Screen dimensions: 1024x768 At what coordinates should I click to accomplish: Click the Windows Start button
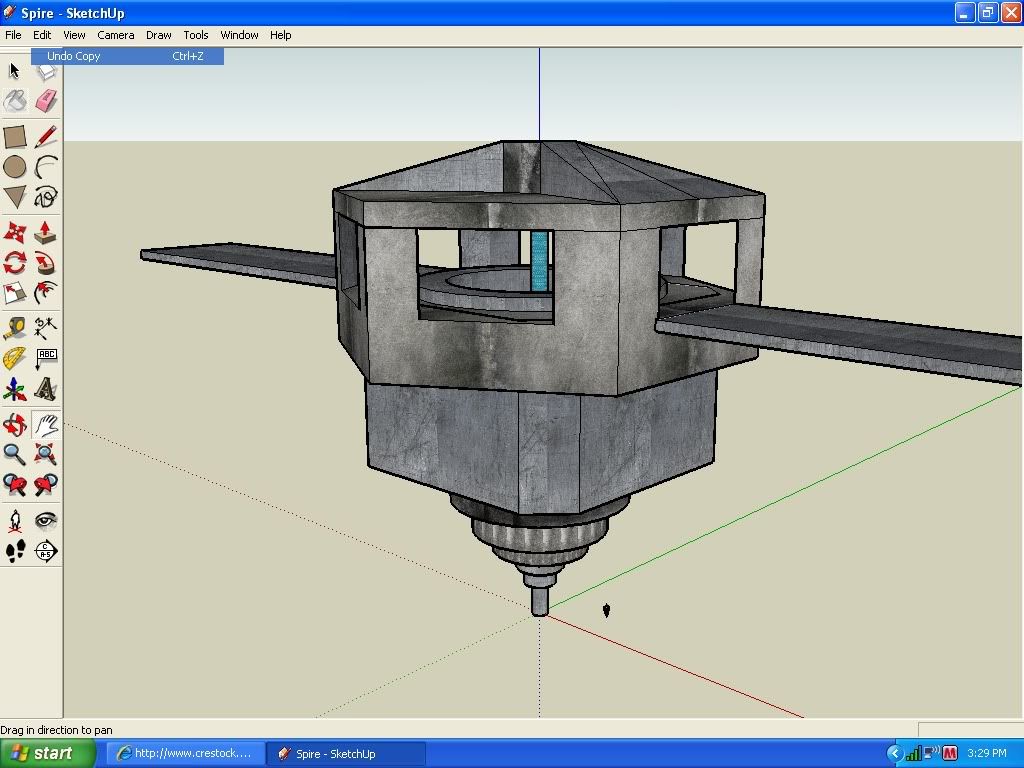[48, 753]
